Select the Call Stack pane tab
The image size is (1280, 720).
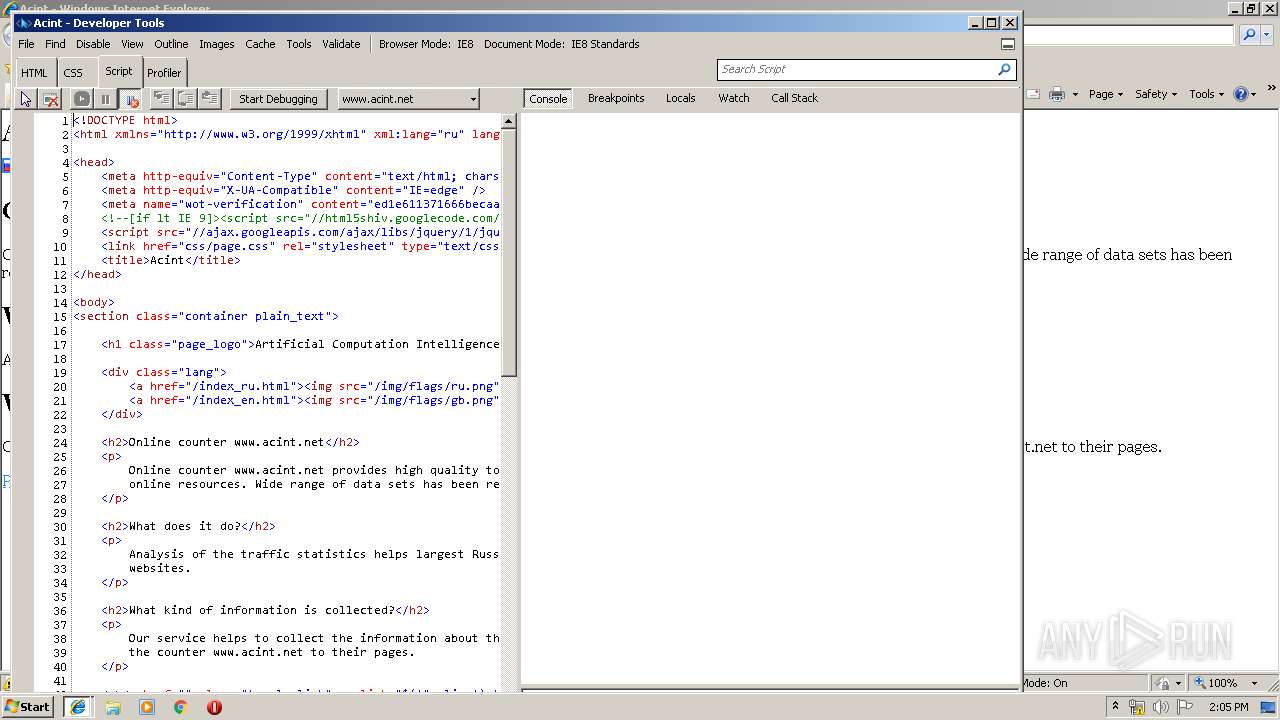point(794,98)
